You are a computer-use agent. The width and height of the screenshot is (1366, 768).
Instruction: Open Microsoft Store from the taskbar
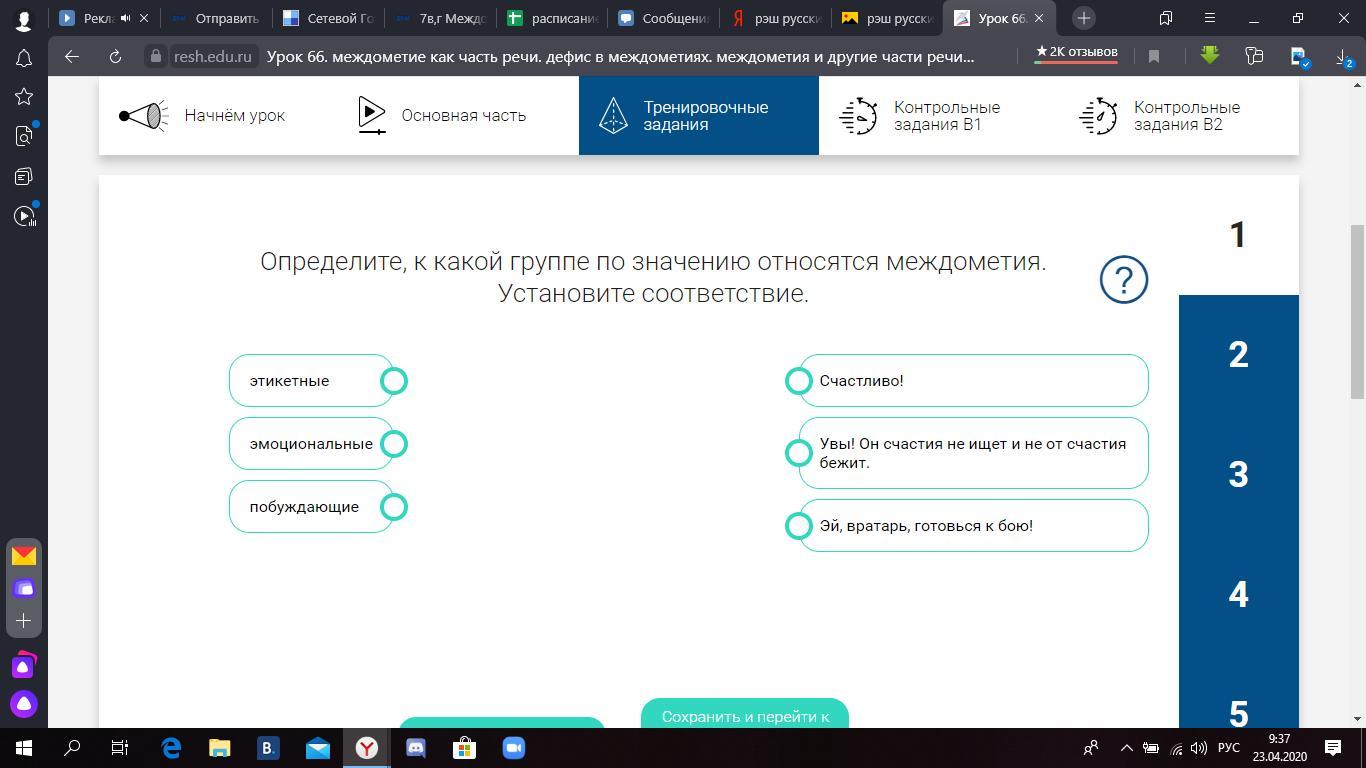point(464,748)
